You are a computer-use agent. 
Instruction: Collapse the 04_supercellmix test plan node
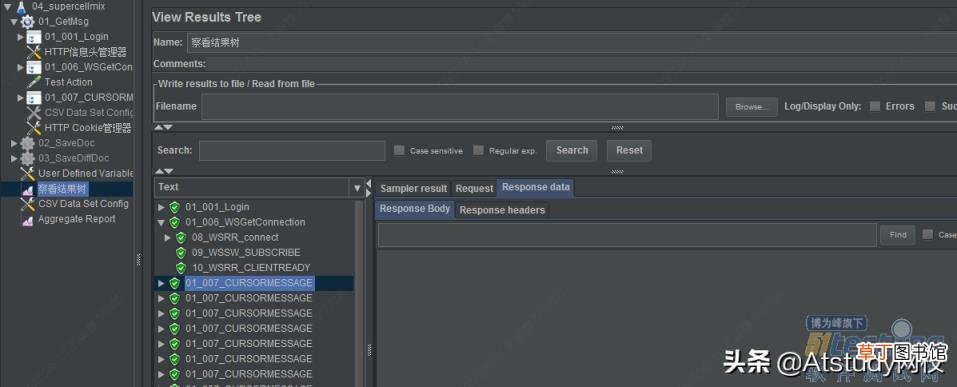point(8,7)
